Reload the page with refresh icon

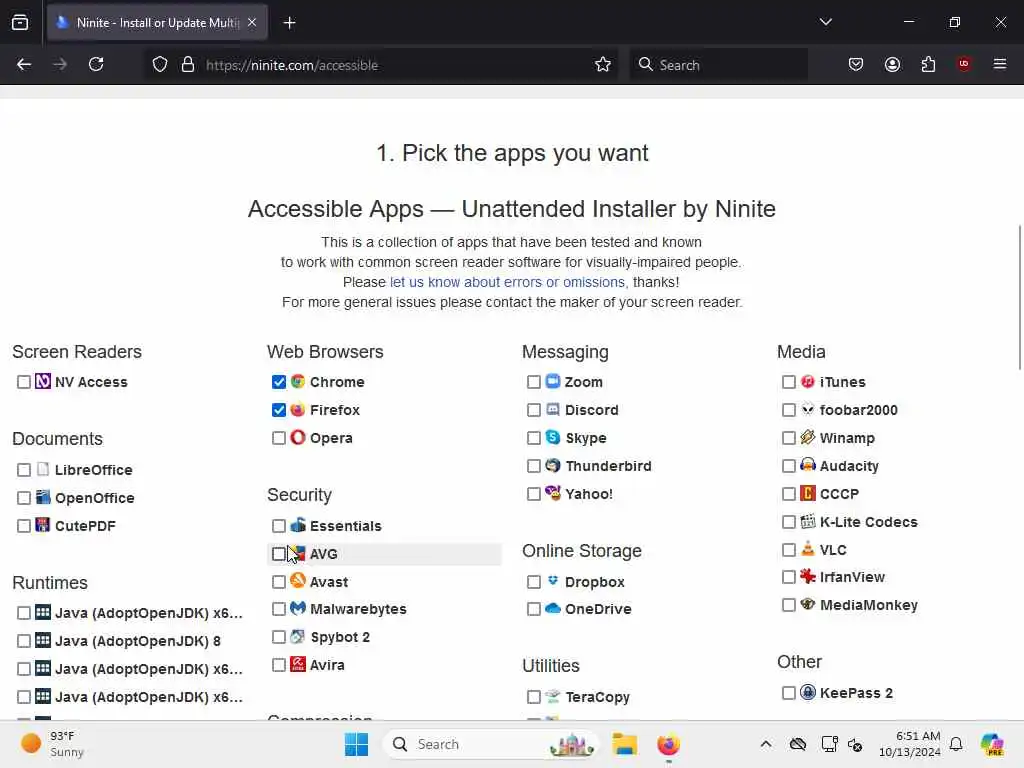click(x=96, y=64)
